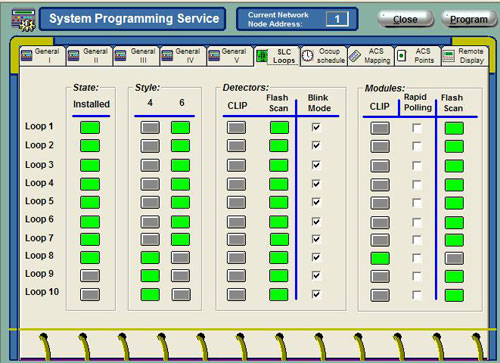Uncheck Blink Mode for Loop 10
The height and width of the screenshot is (363, 500).
click(315, 294)
